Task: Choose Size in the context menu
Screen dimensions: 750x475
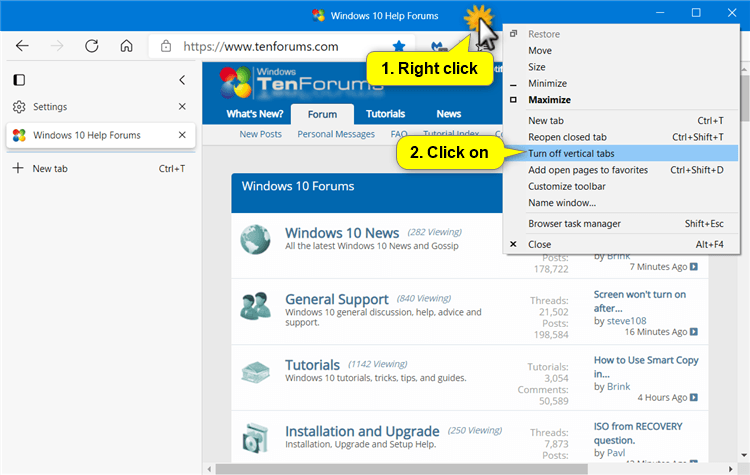Action: tap(620, 67)
